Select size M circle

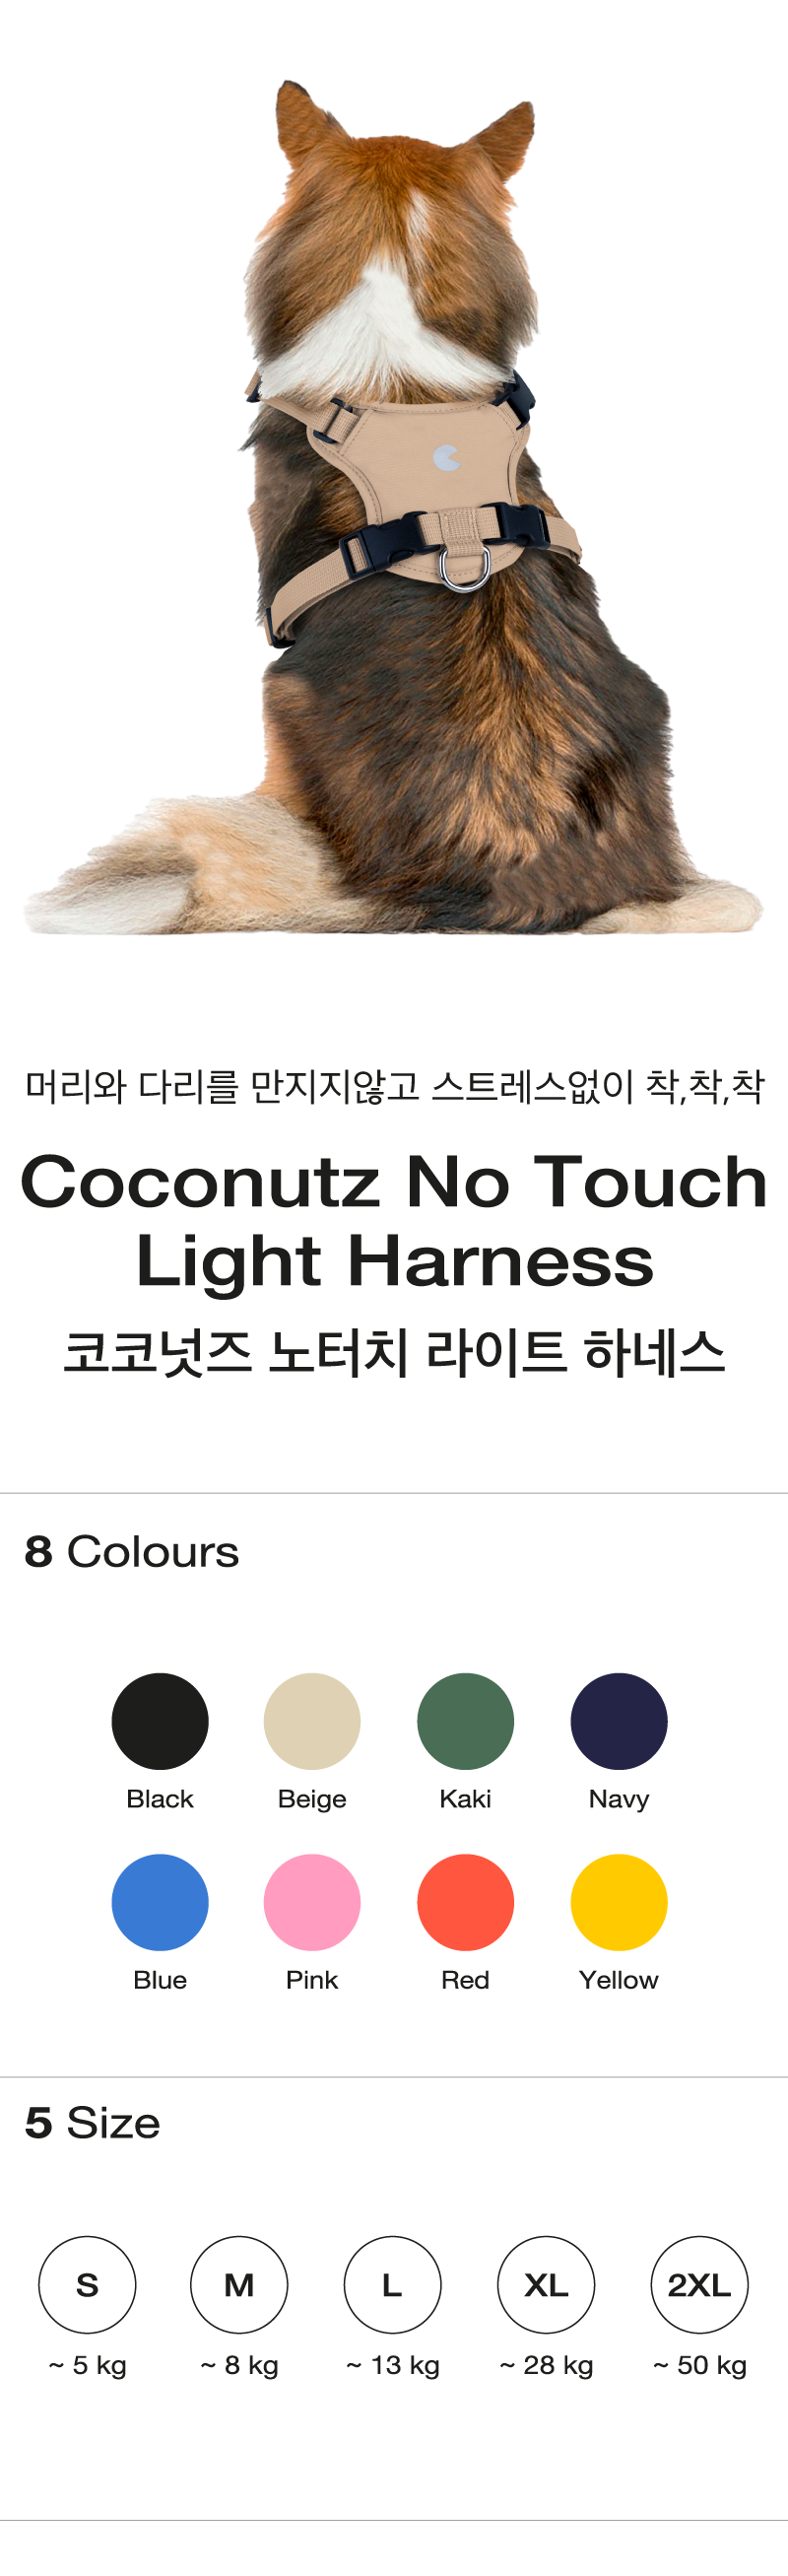[x=239, y=2284]
